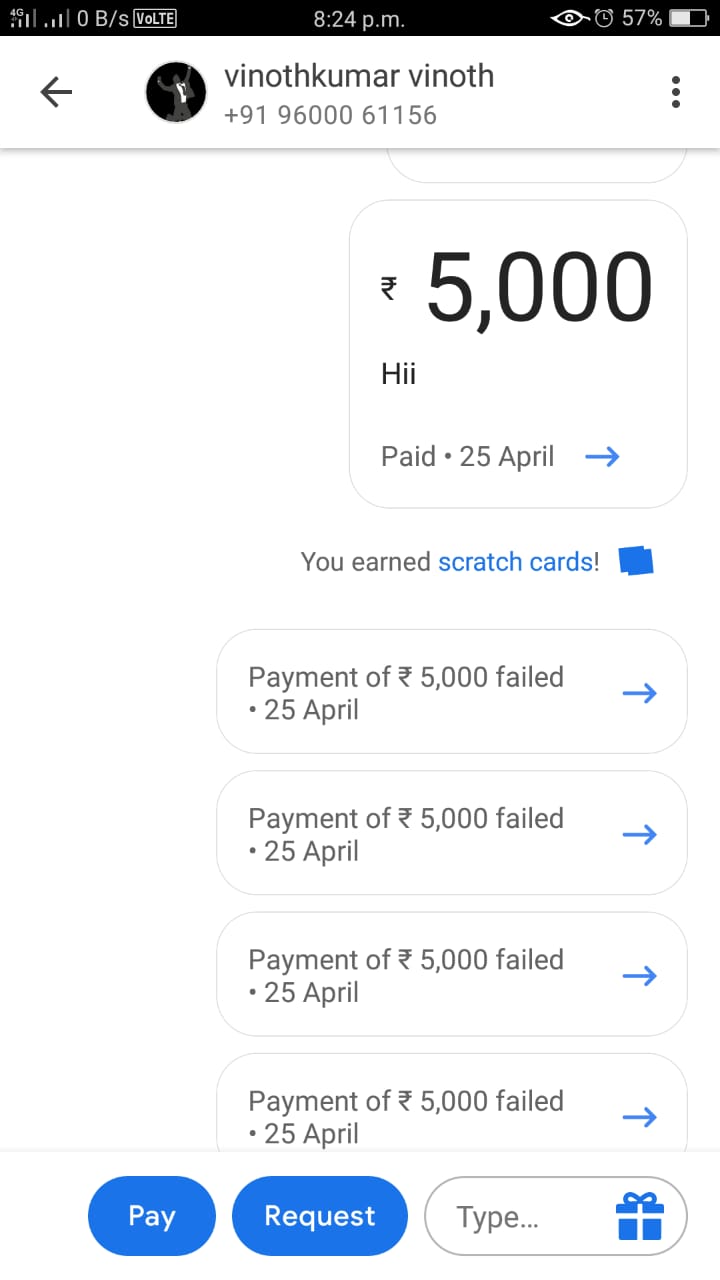
Task: Open vinothkumar vinoth's profile picture
Action: coord(176,93)
